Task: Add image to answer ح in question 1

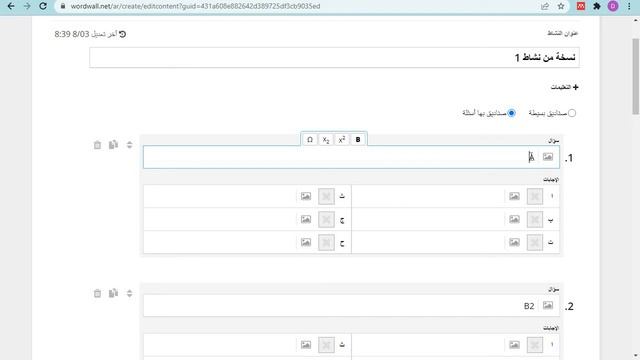Action: pyautogui.click(x=306, y=242)
